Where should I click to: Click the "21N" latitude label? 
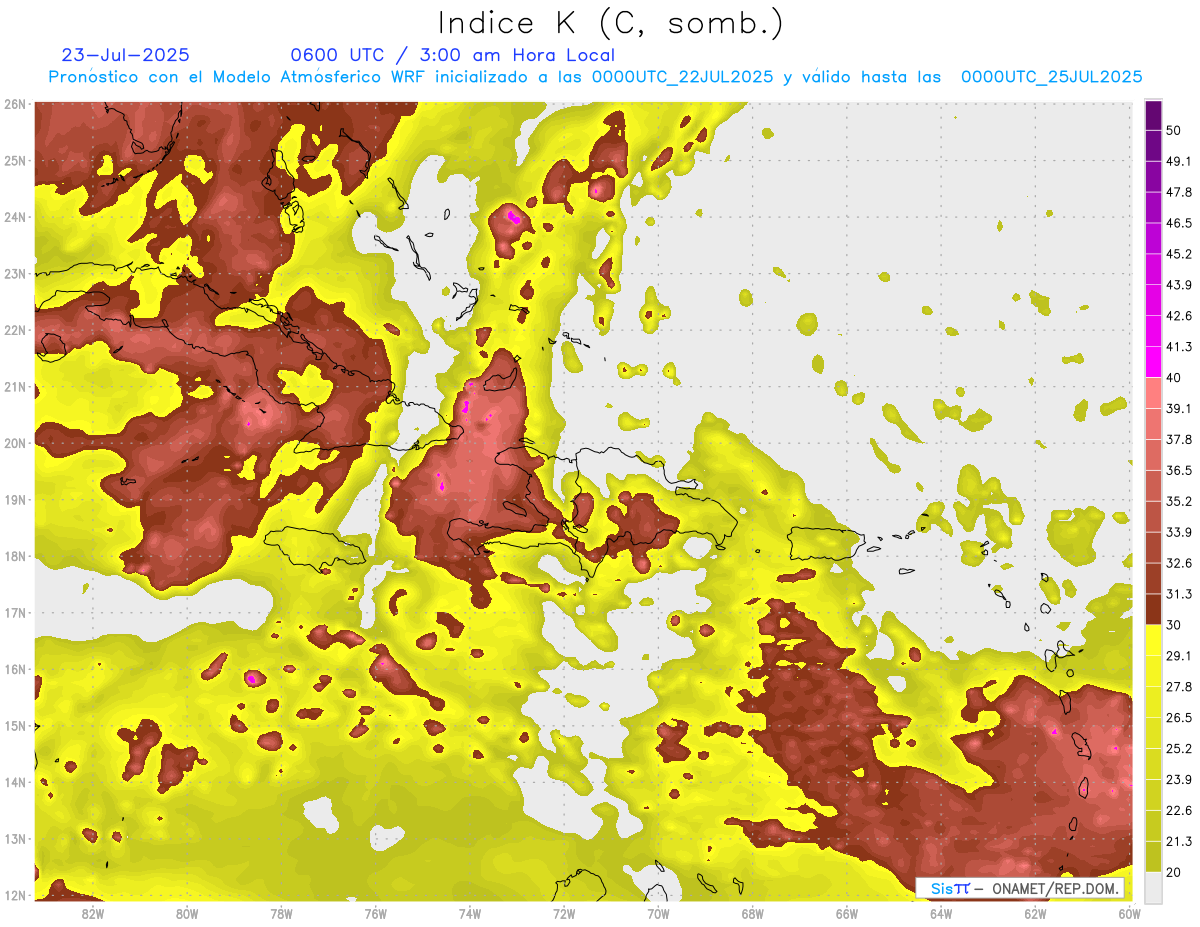point(15,386)
